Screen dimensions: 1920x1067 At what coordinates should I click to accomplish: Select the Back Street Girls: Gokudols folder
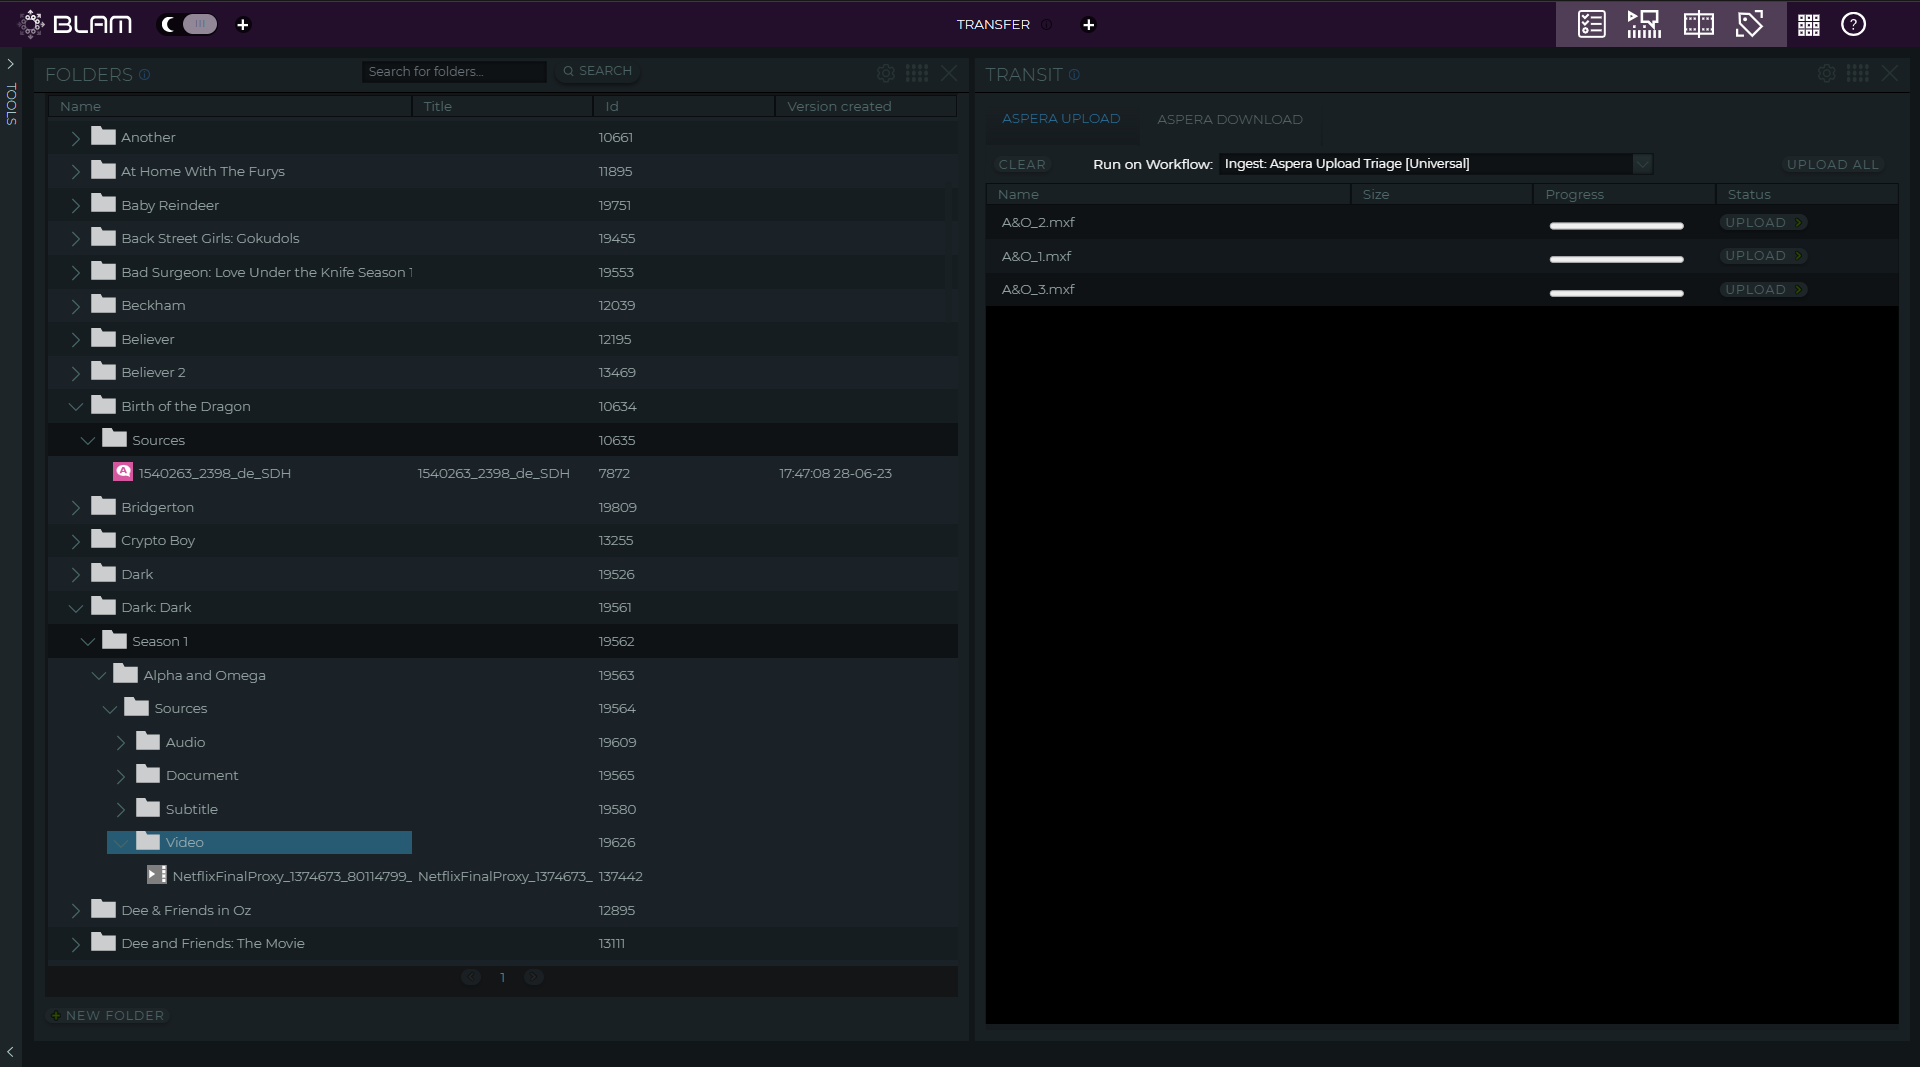(210, 238)
